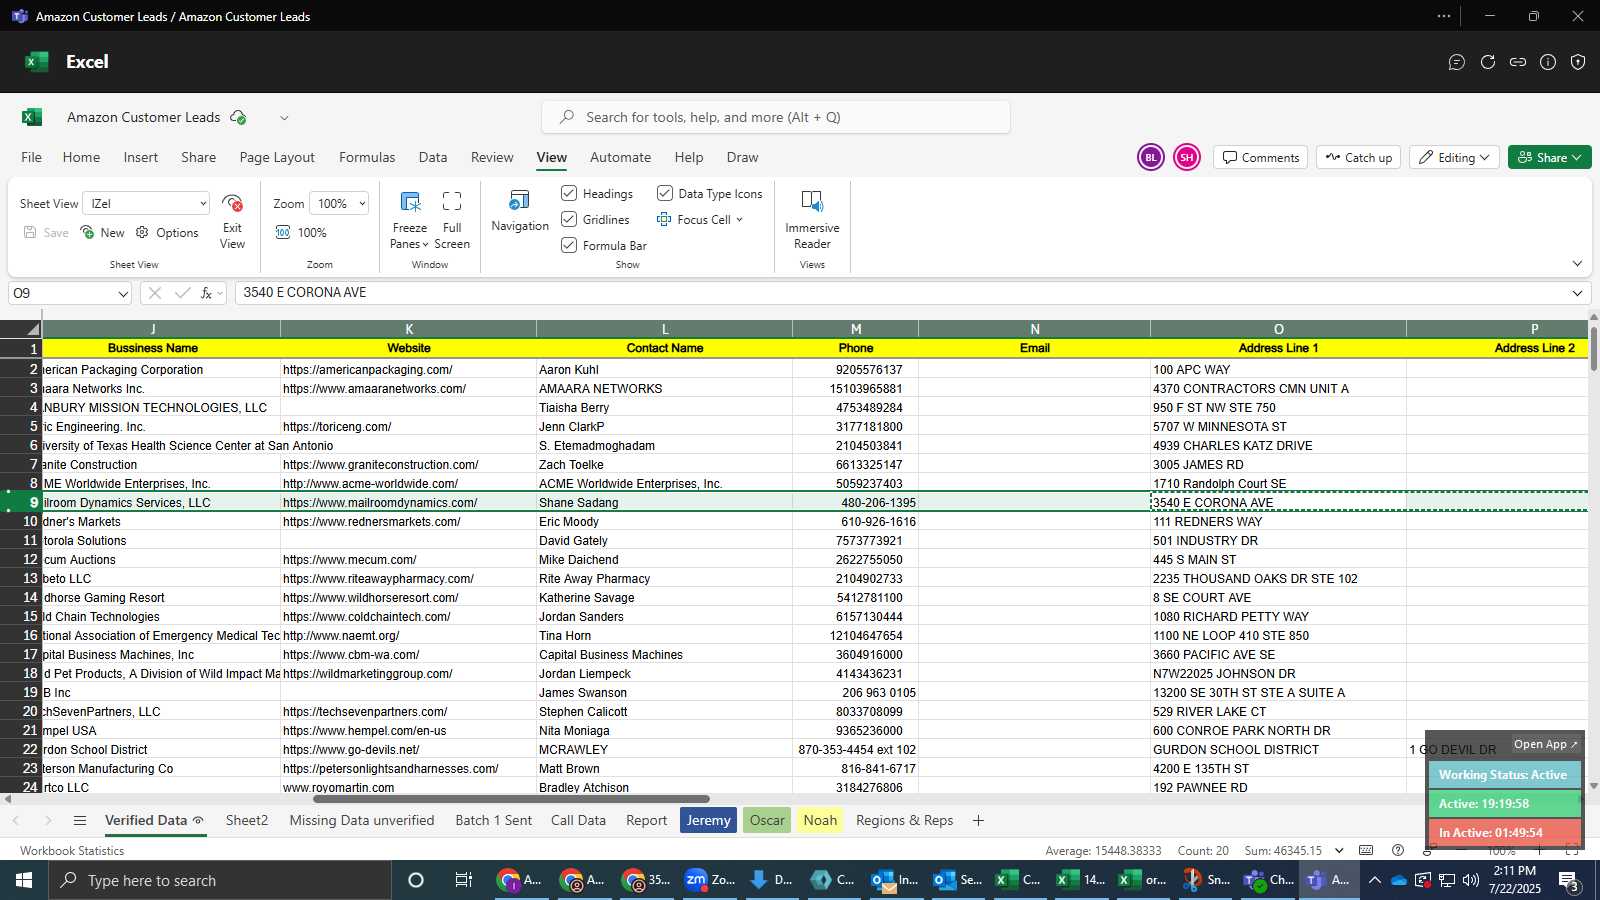Open the Comments pane
The height and width of the screenshot is (900, 1600).
click(1260, 157)
